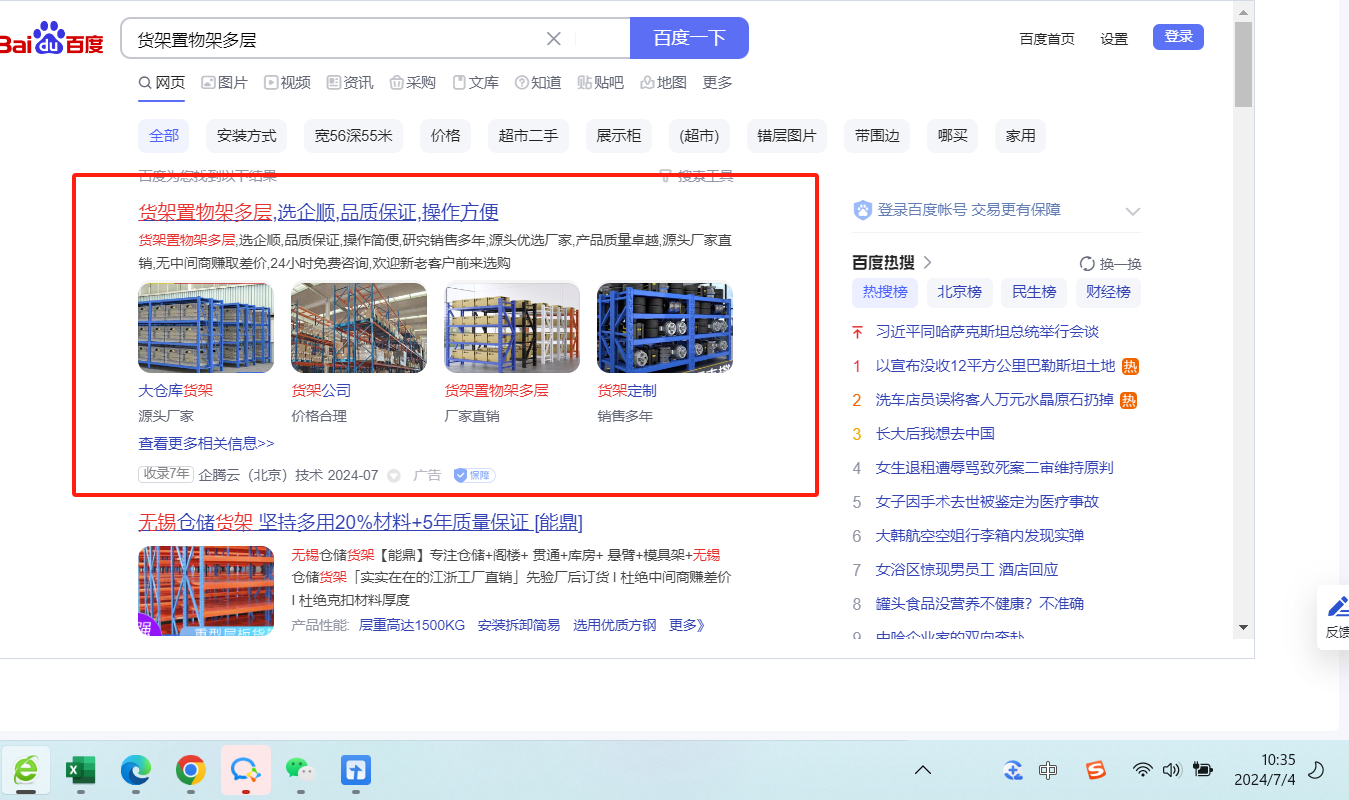The height and width of the screenshot is (800, 1349).
Task: Select the 超市二手 filter chip
Action: click(528, 136)
